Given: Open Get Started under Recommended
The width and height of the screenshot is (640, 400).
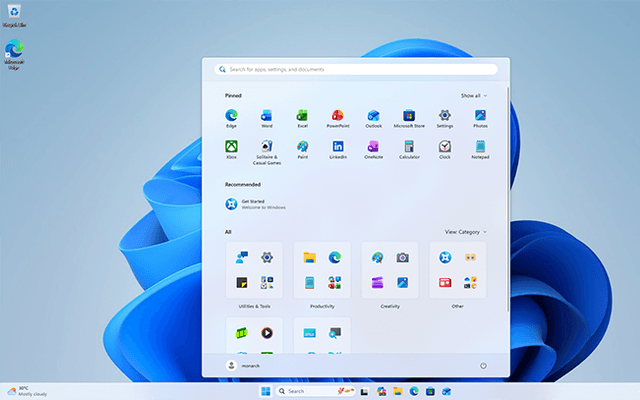Looking at the screenshot, I should 255,204.
